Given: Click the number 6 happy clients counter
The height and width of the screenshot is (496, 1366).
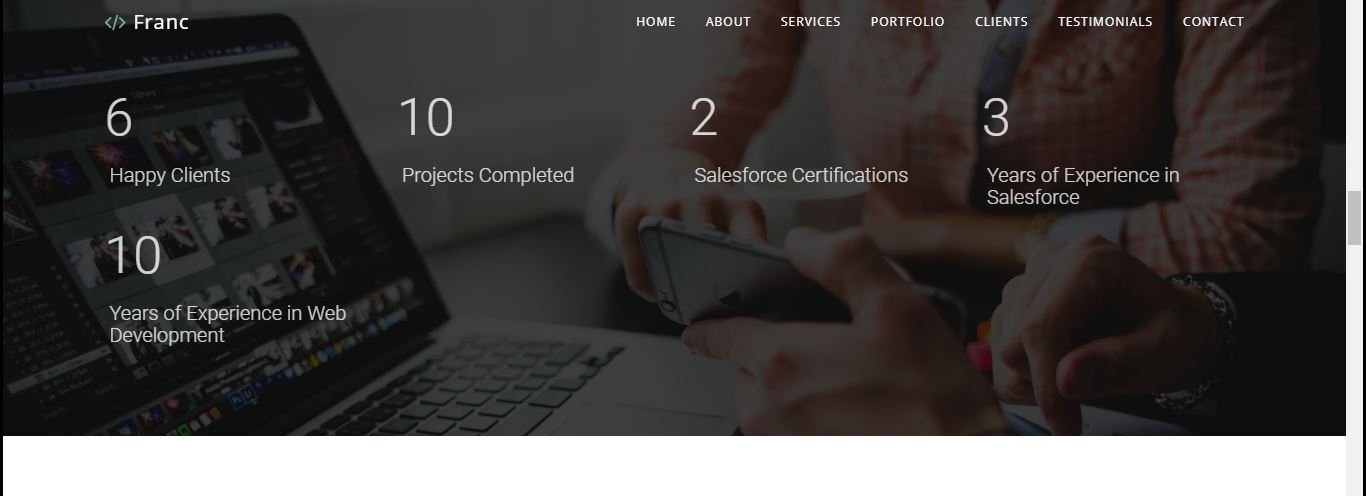Looking at the screenshot, I should pyautogui.click(x=119, y=118).
